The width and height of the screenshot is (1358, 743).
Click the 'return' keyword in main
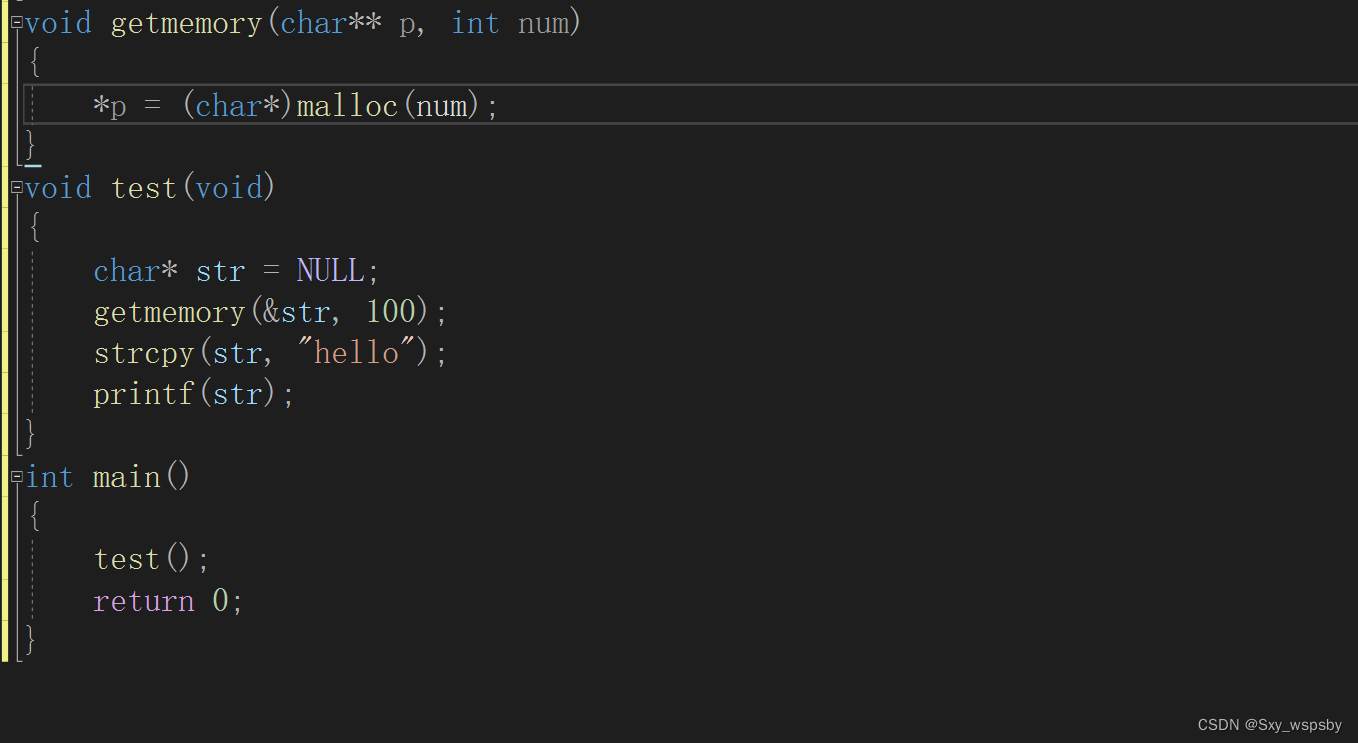[x=143, y=601]
